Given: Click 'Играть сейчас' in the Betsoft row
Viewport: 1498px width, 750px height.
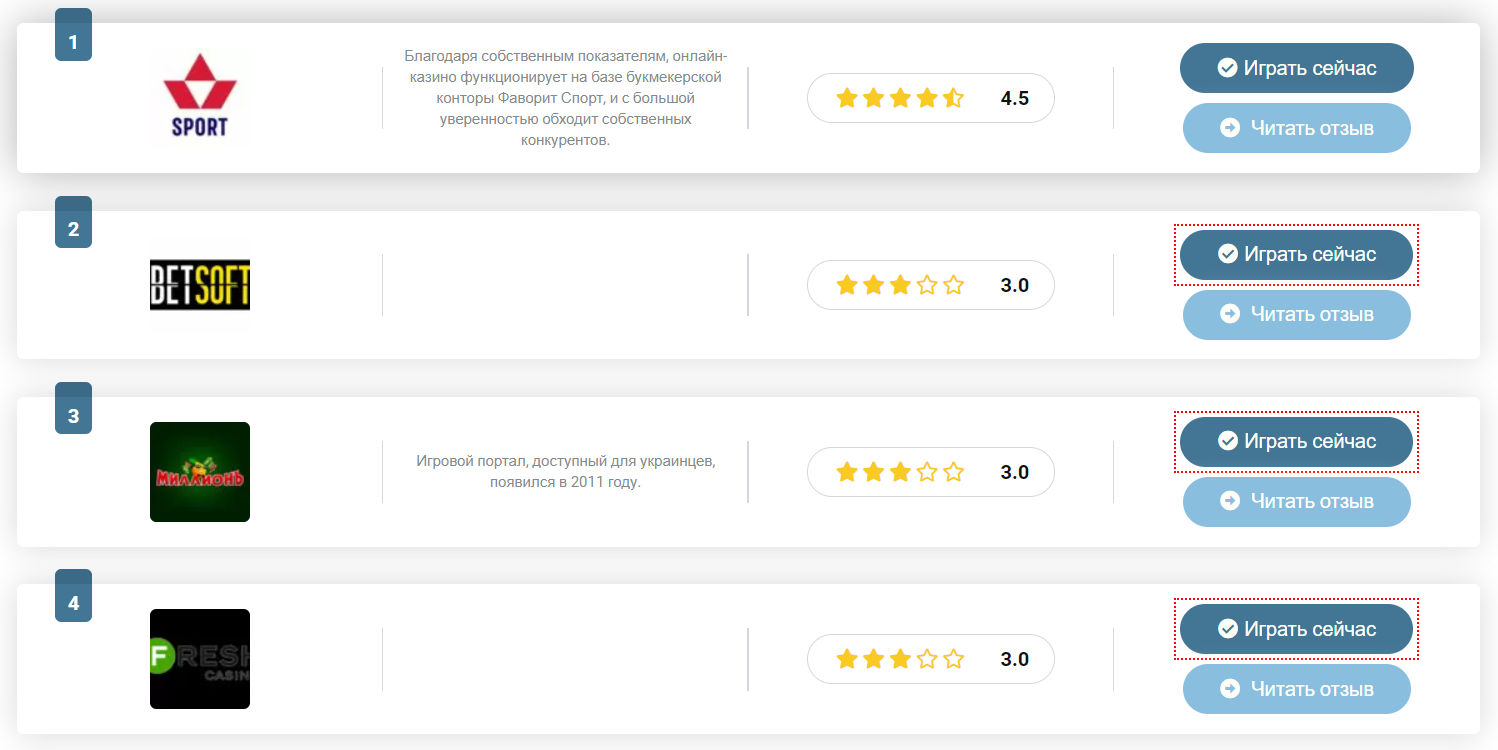Looking at the screenshot, I should pyautogui.click(x=1296, y=255).
